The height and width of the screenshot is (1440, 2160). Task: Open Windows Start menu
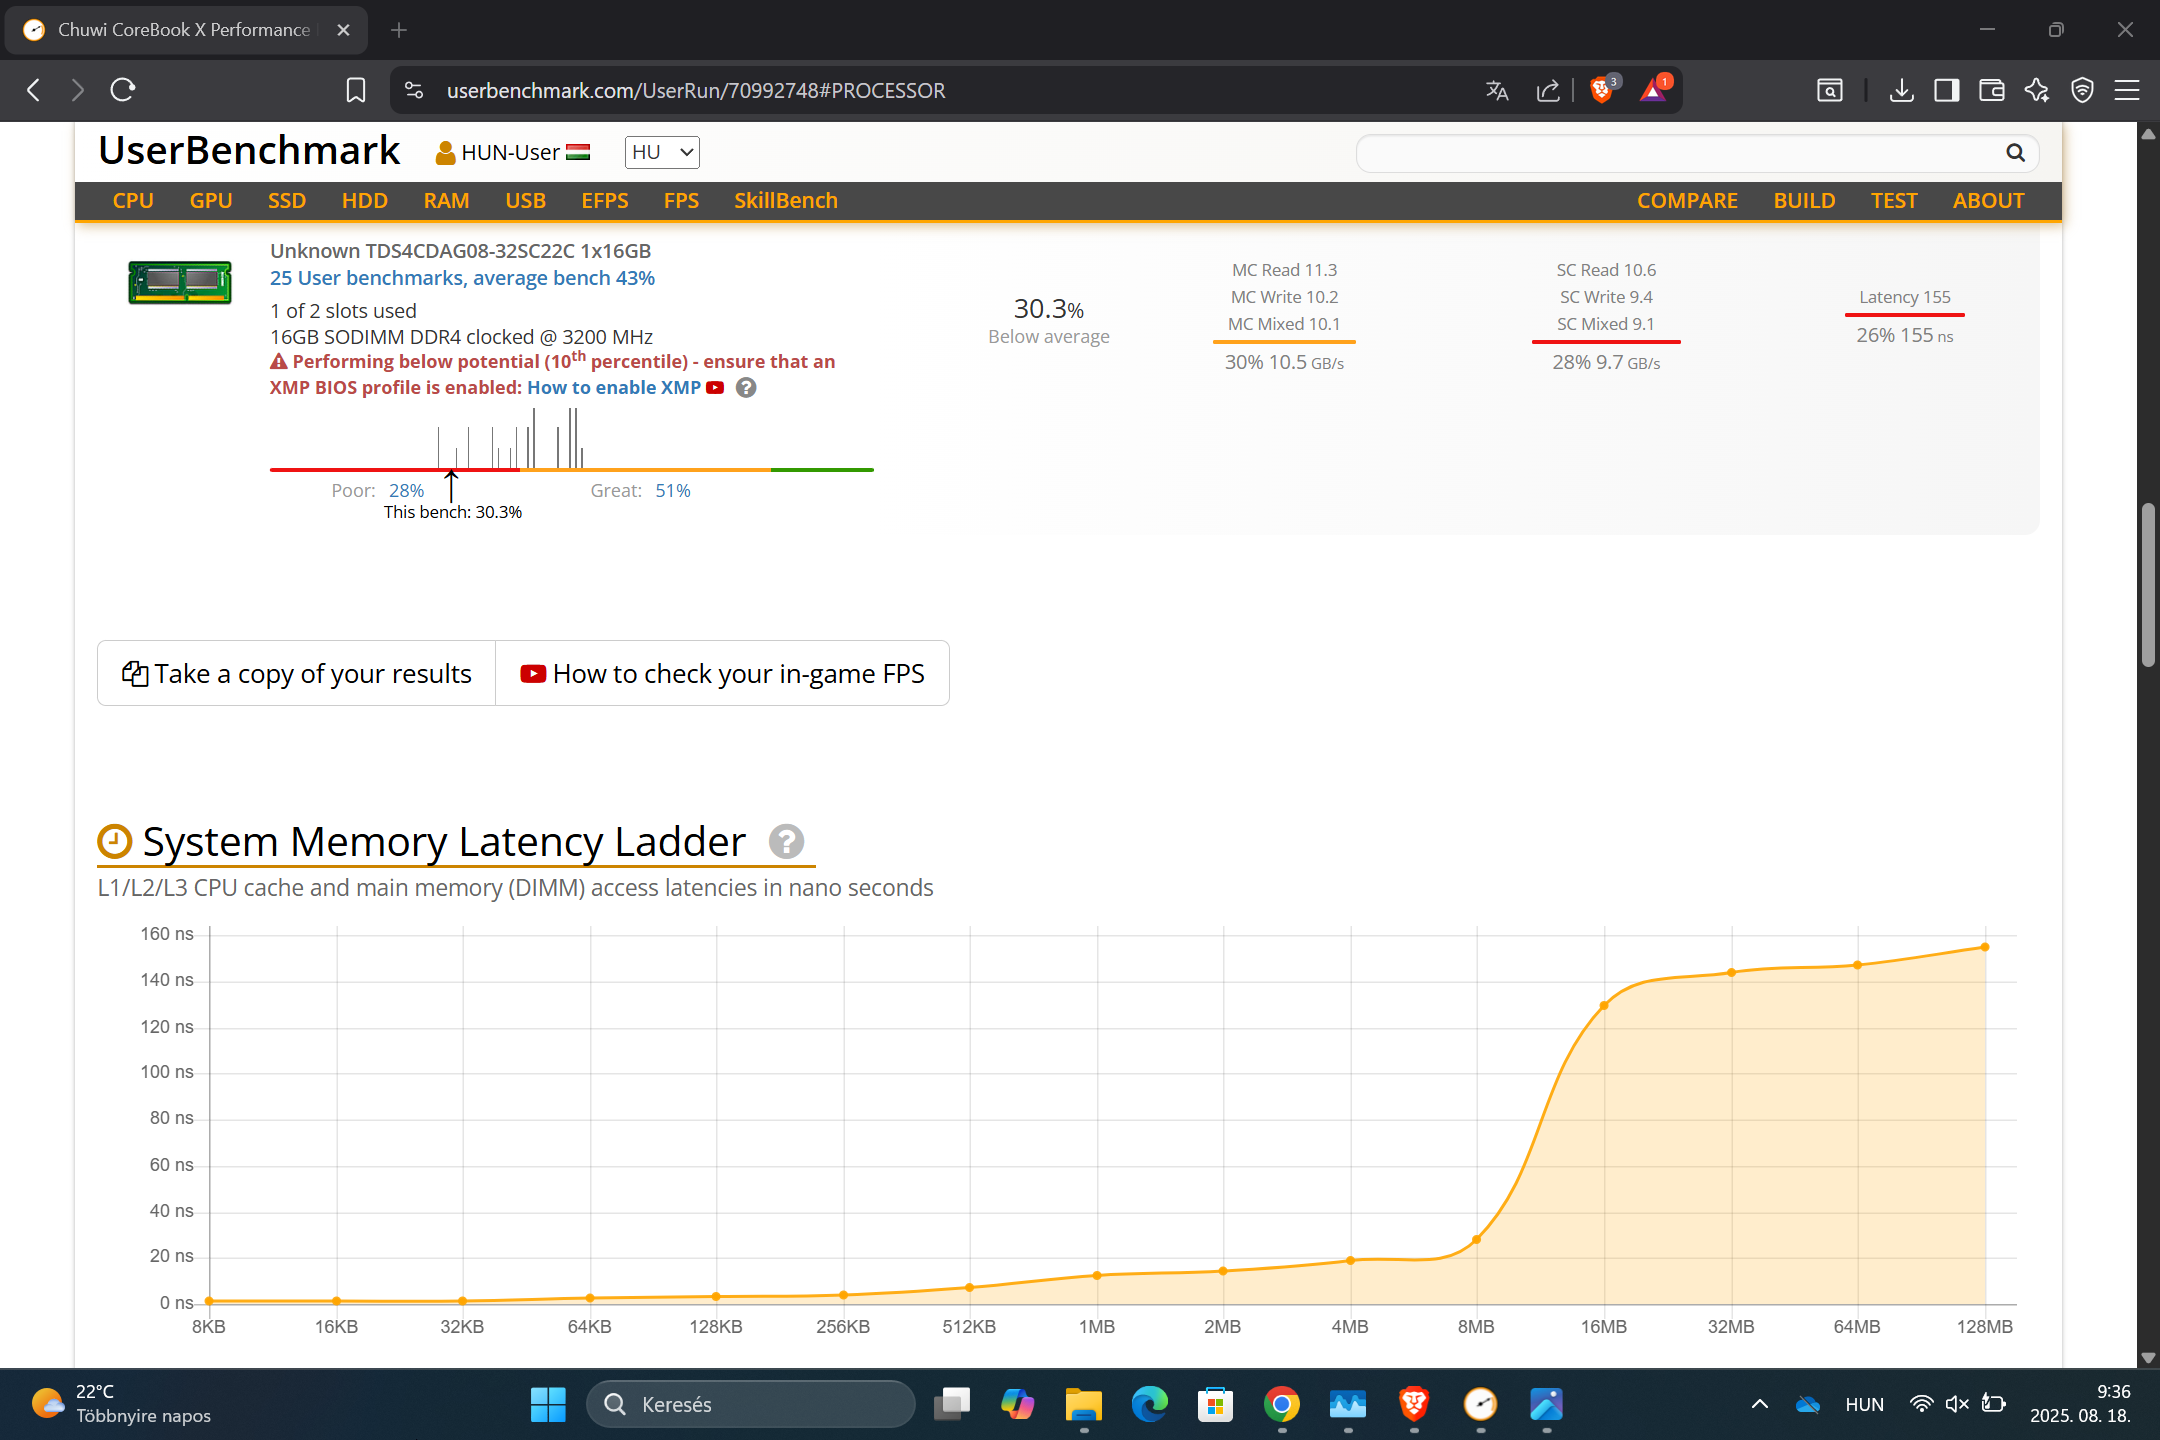[x=548, y=1404]
